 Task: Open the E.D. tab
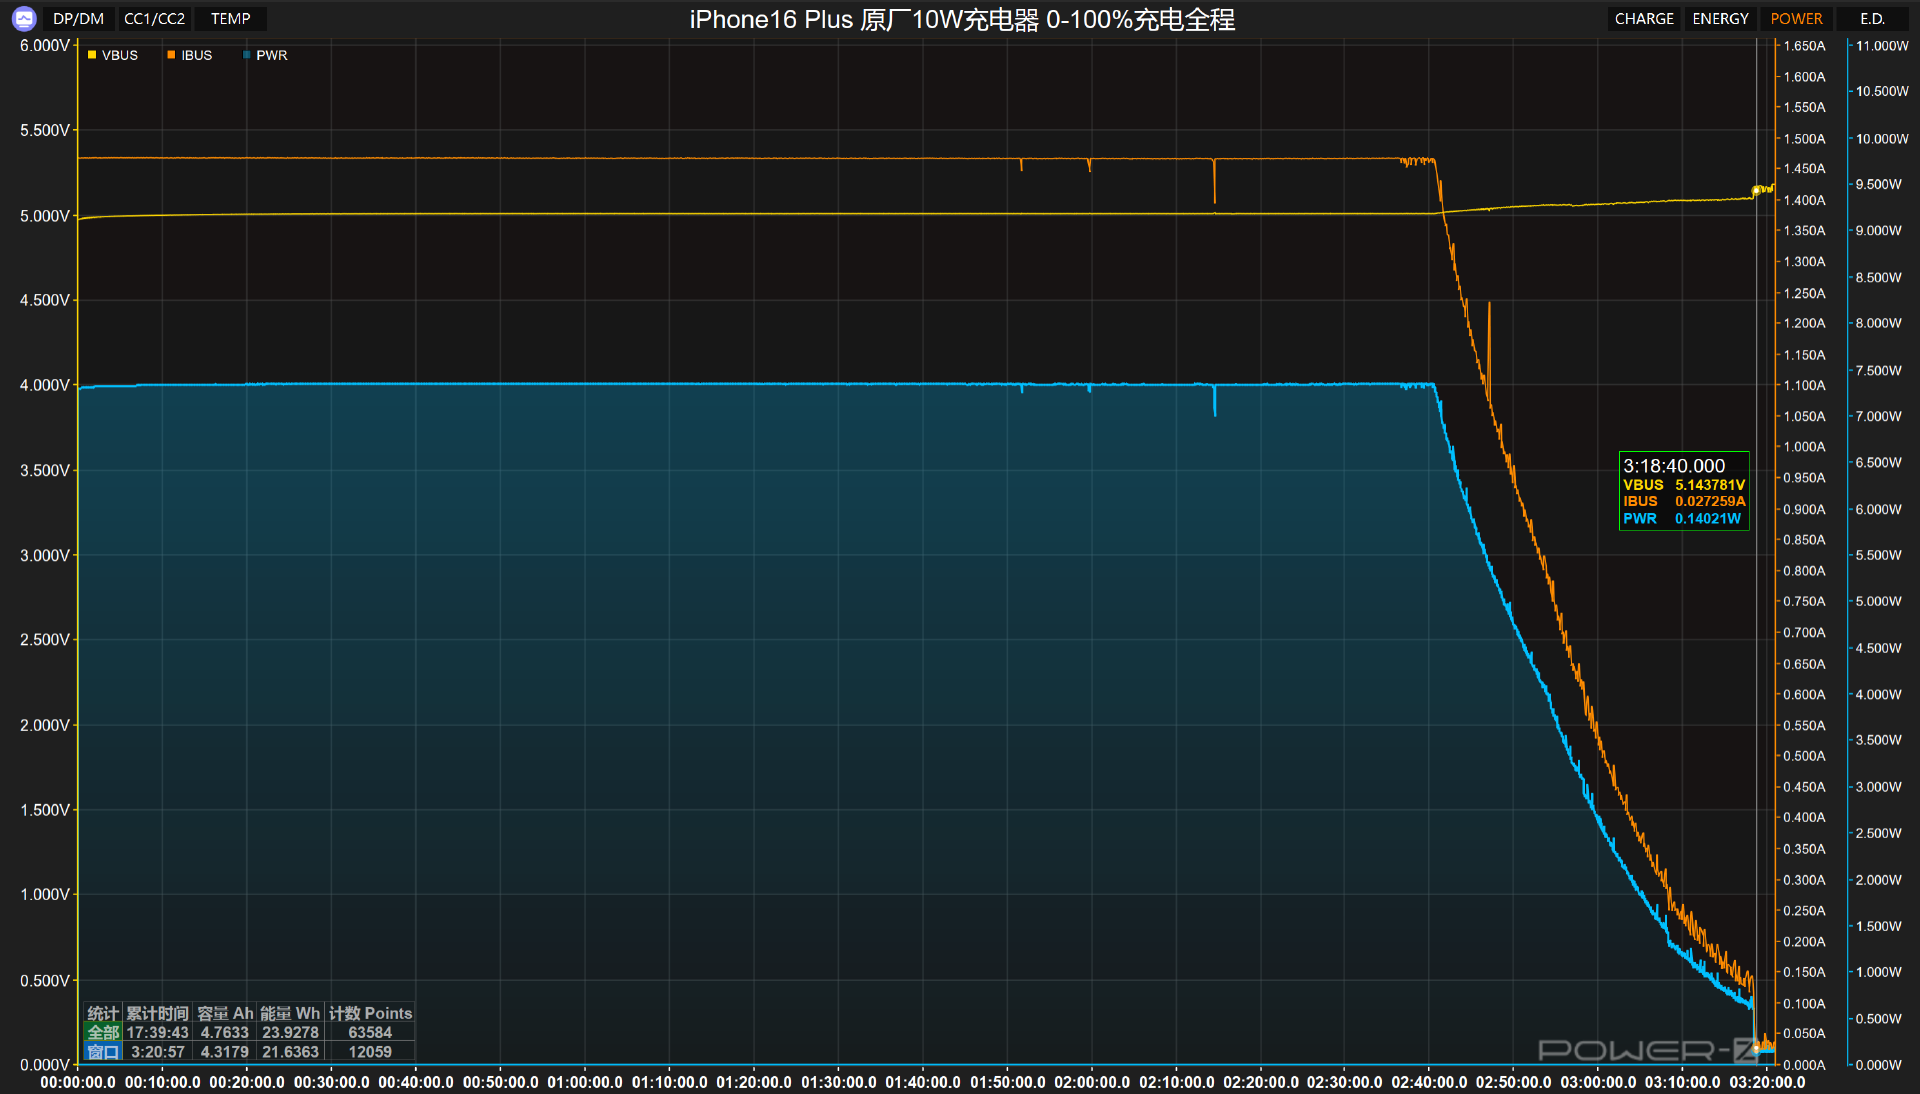point(1872,18)
